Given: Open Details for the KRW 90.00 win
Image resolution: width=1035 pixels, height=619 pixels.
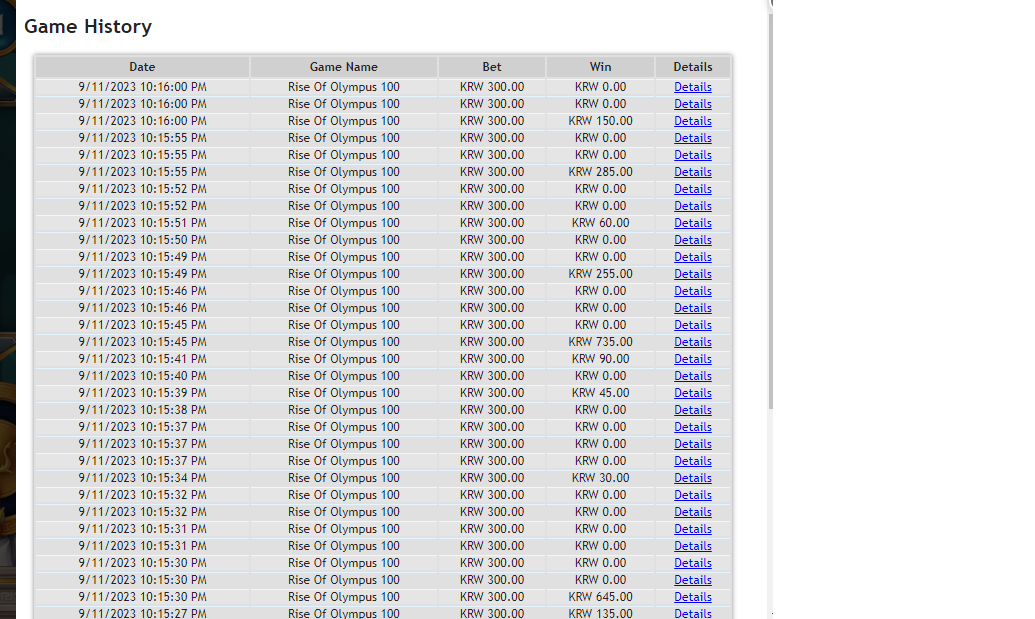Looking at the screenshot, I should (x=692, y=359).
